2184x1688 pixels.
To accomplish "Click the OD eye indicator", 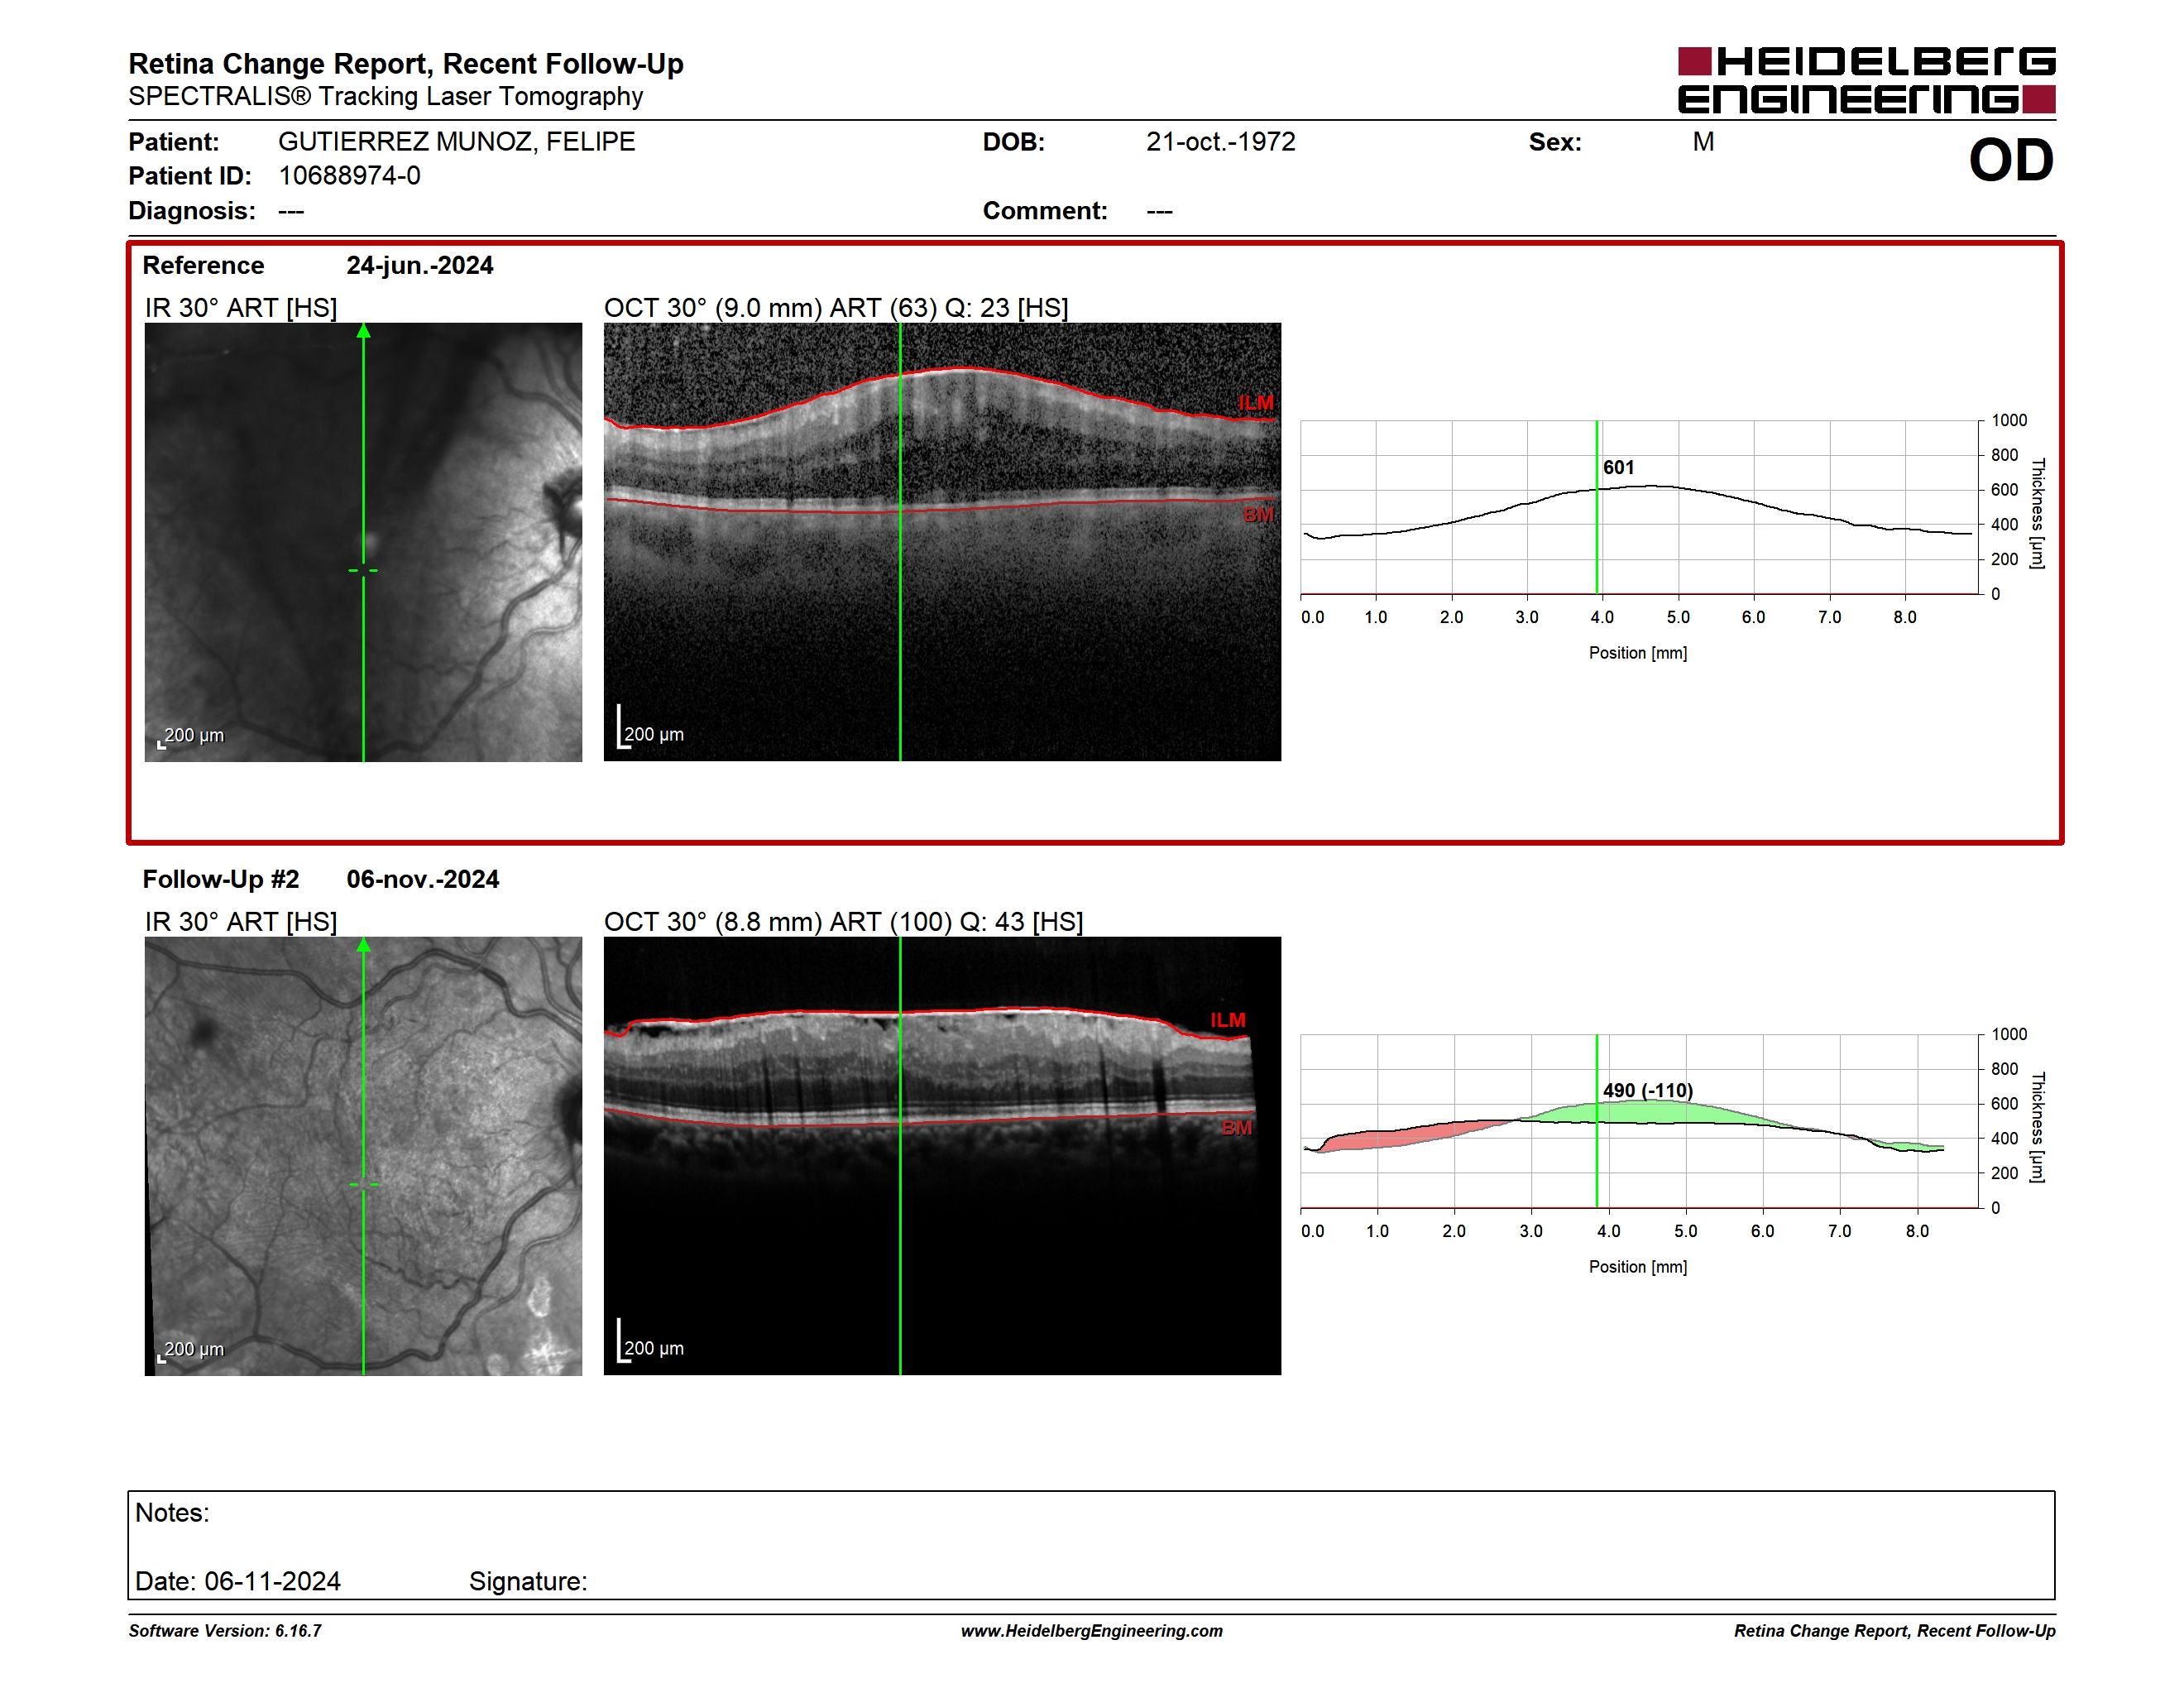I will tap(2011, 160).
